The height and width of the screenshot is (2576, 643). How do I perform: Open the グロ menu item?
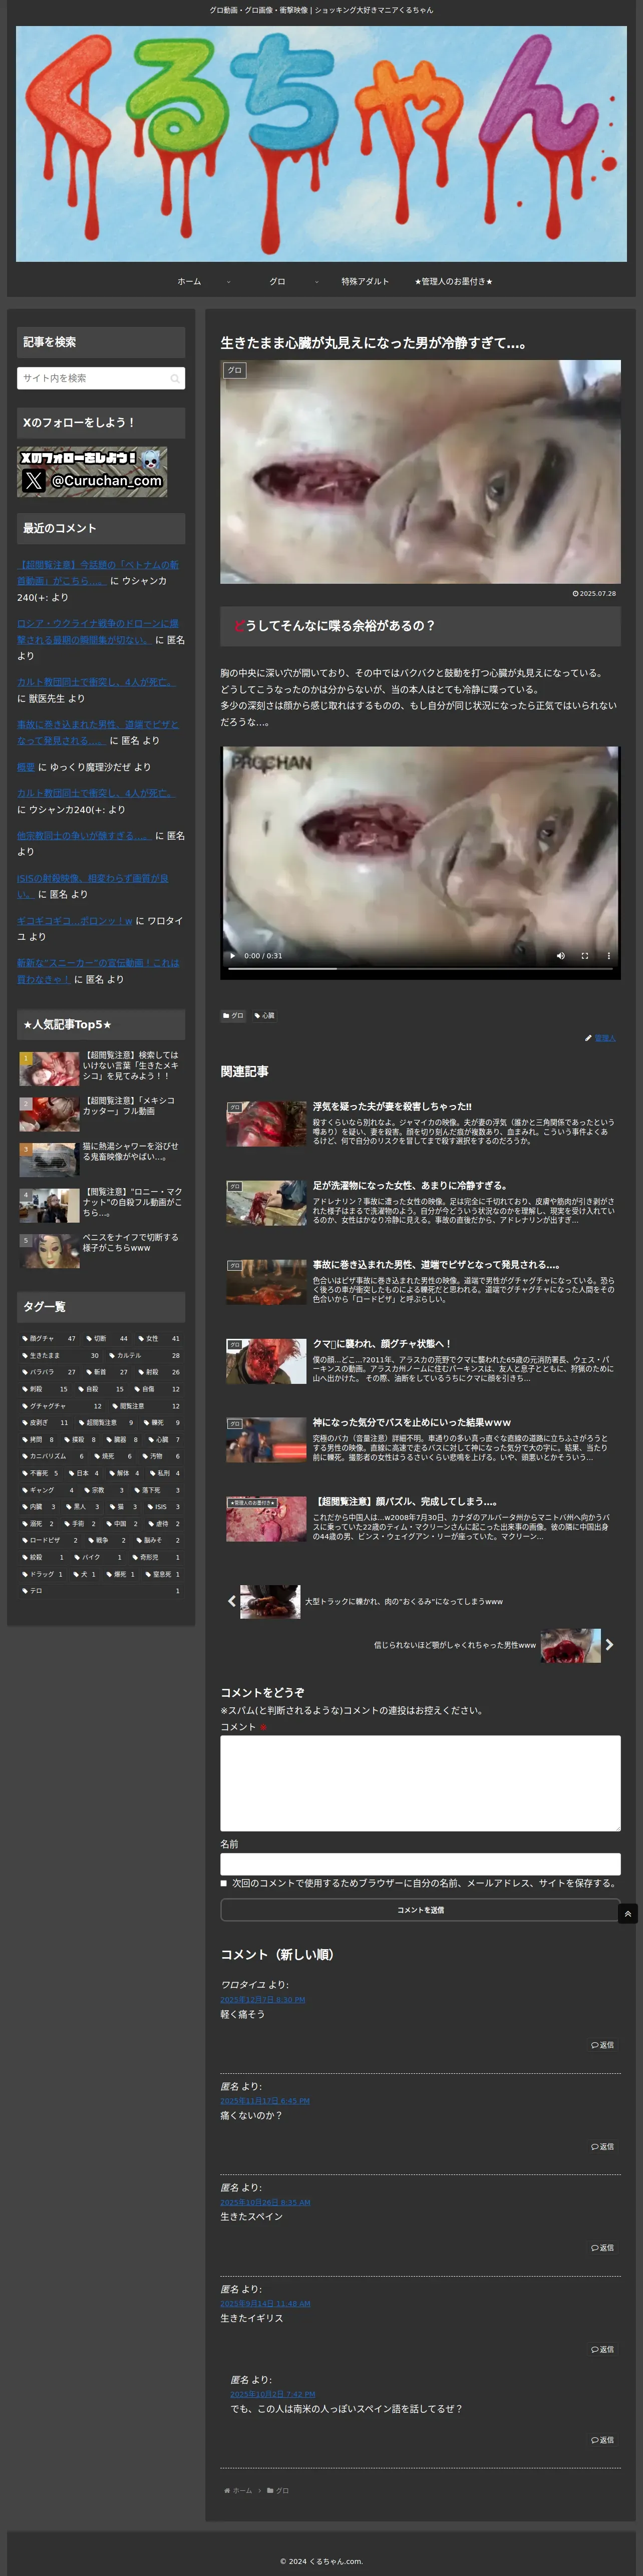[x=277, y=282]
